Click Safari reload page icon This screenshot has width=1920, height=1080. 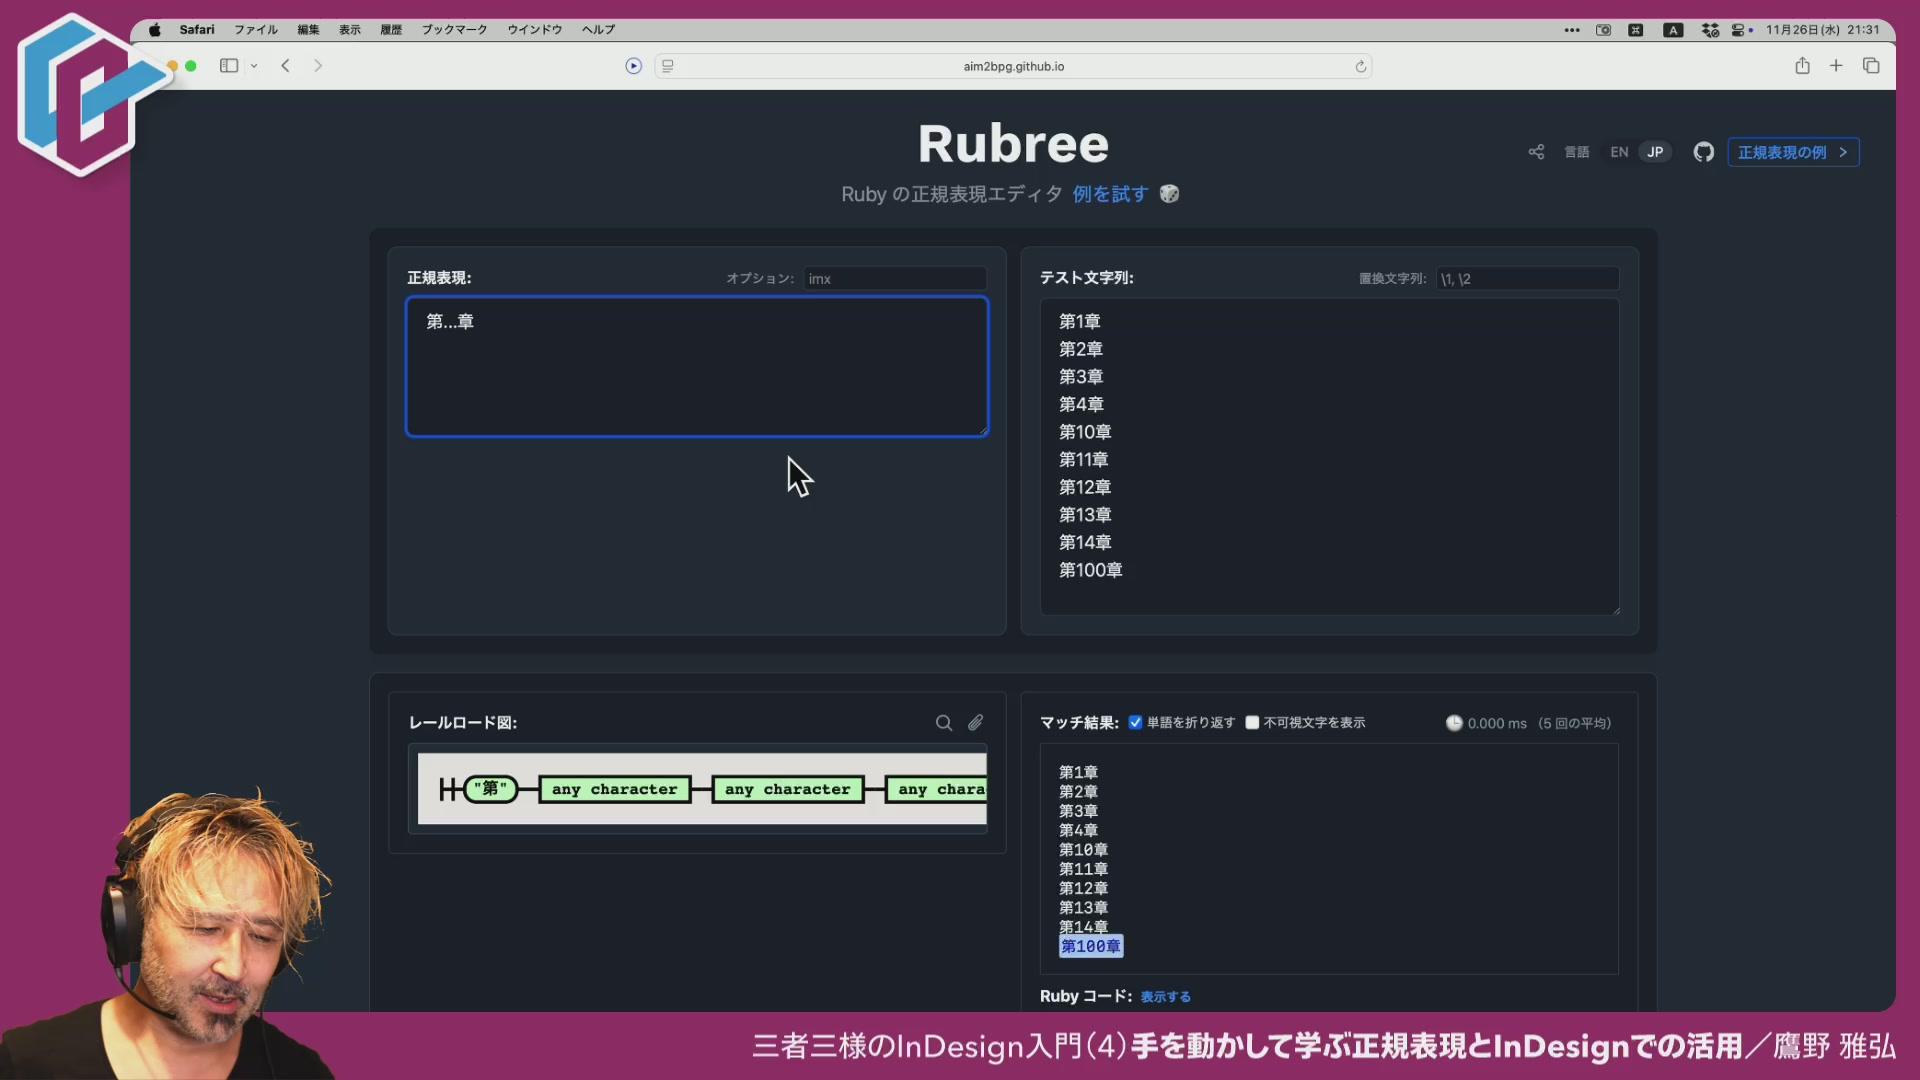1360,67
